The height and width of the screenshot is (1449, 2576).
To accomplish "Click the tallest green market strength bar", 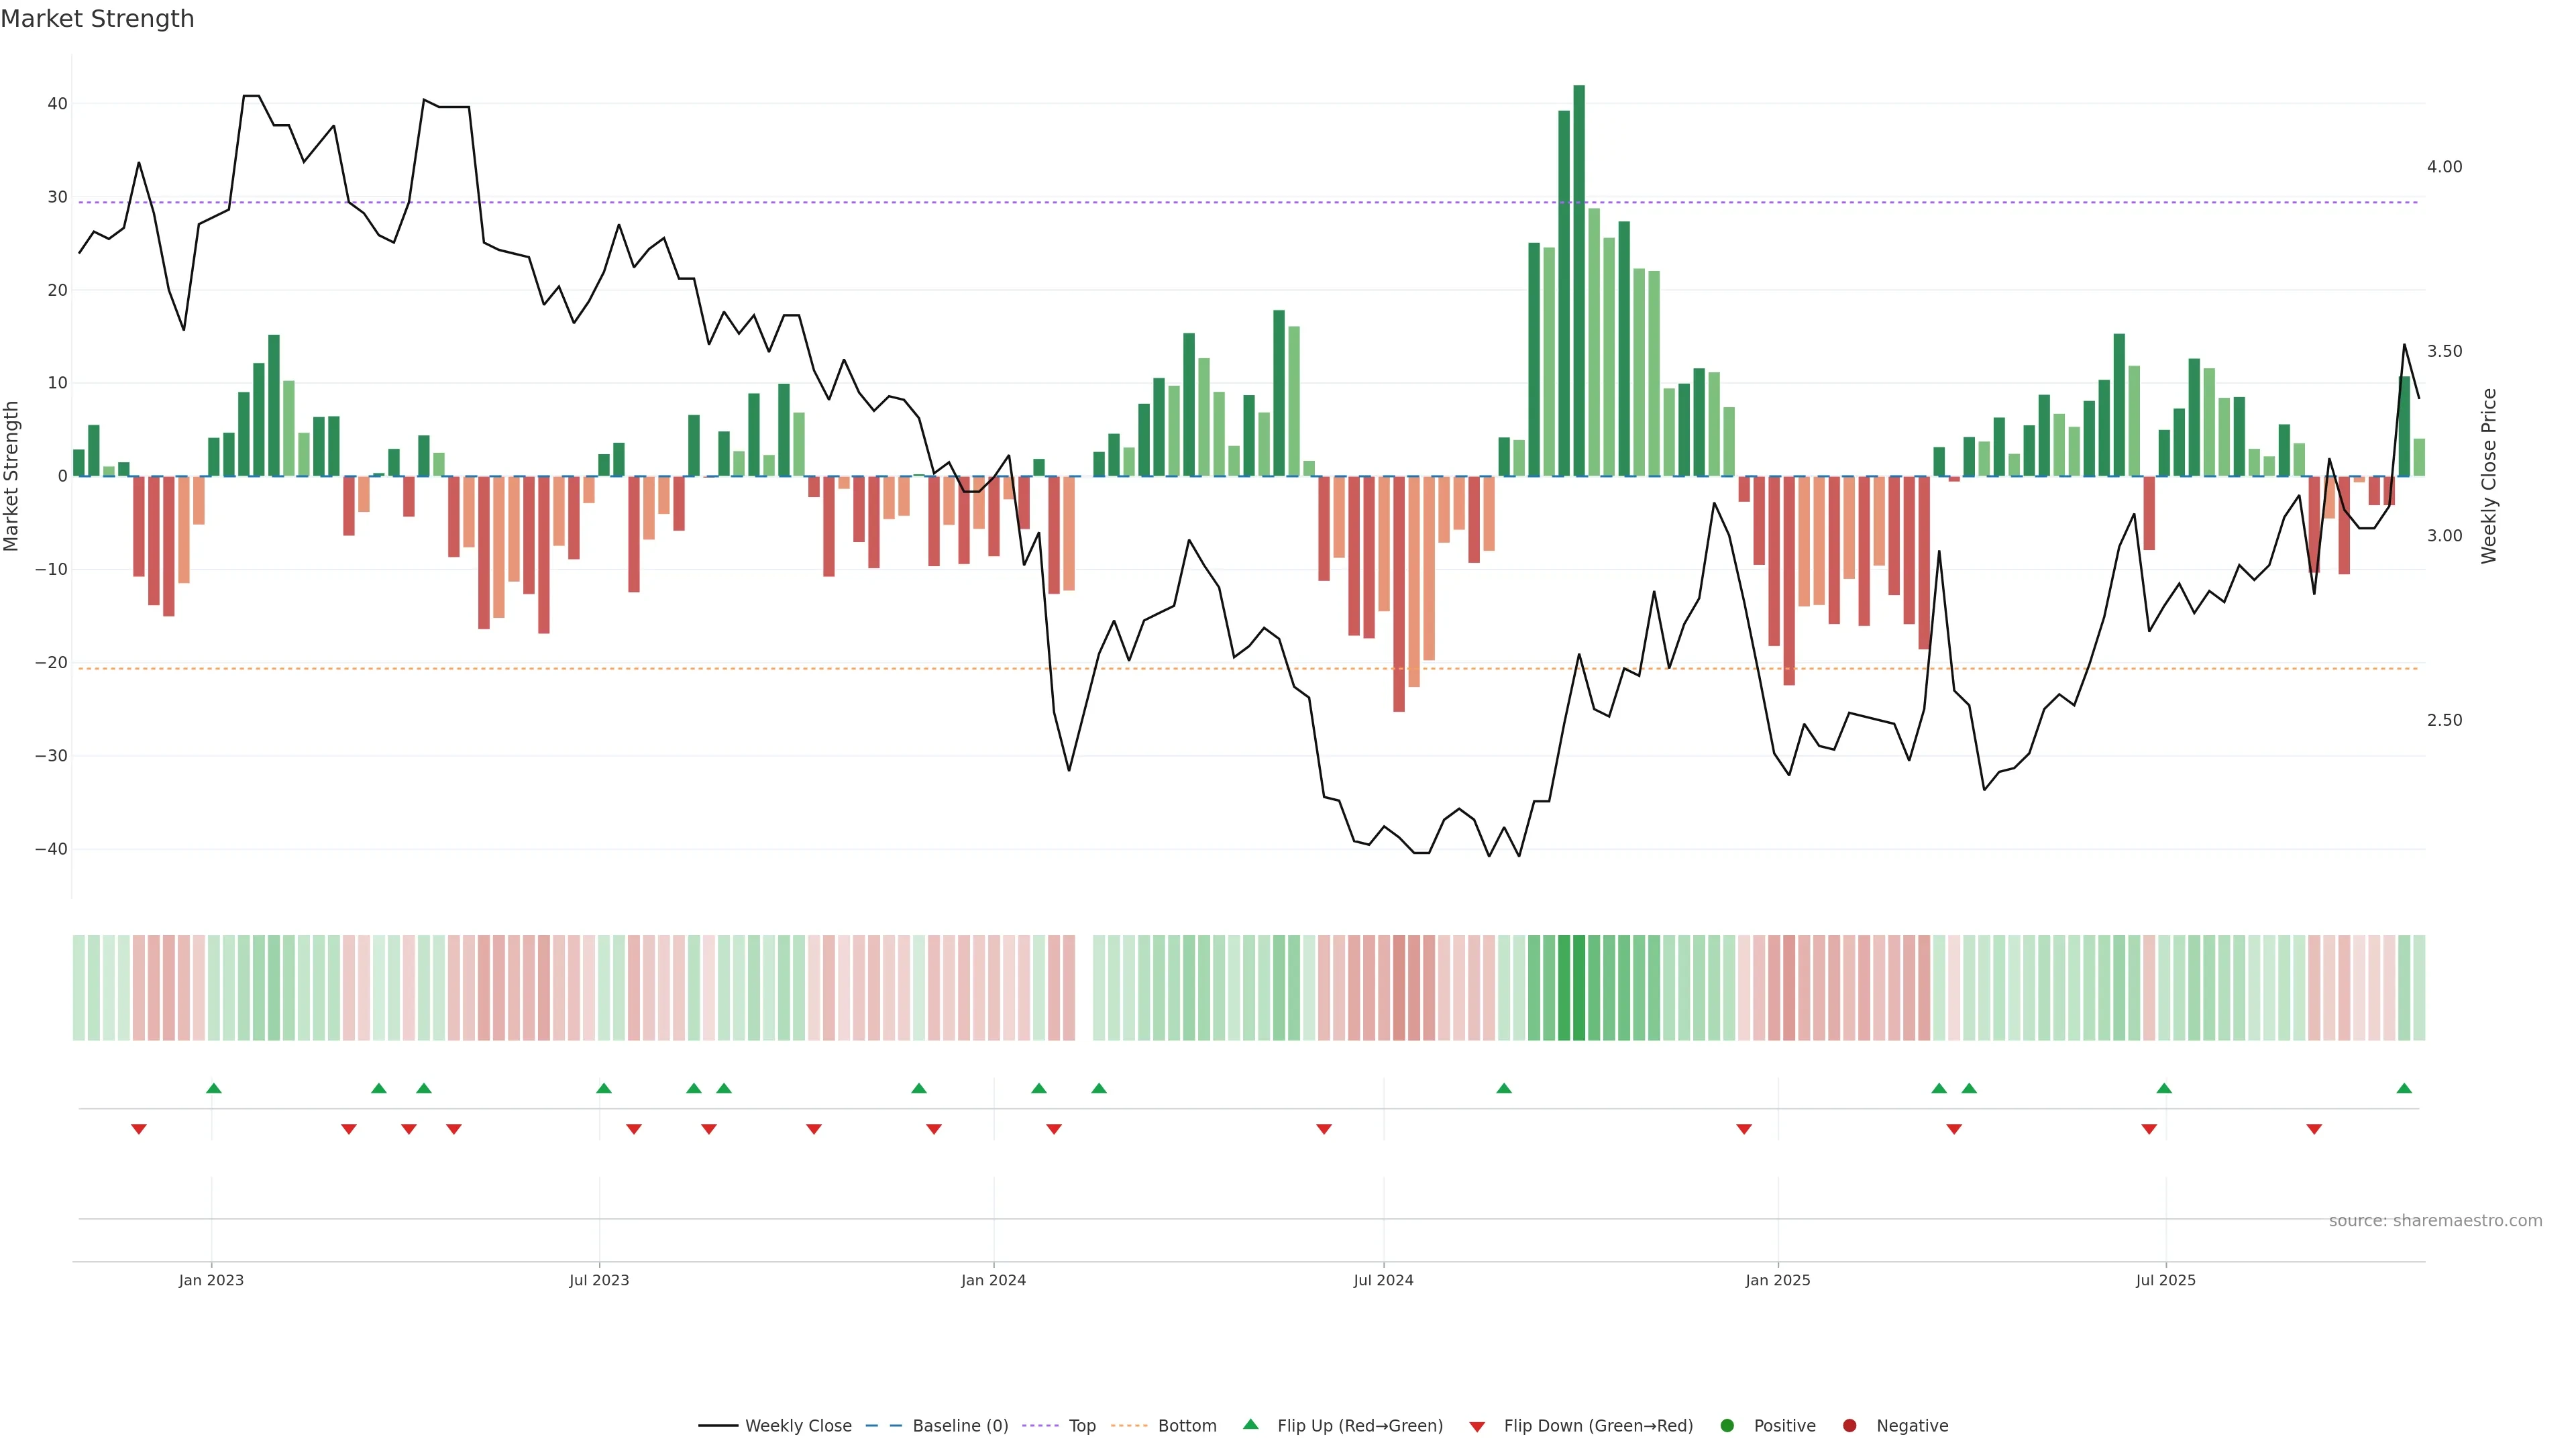I will (x=1579, y=280).
